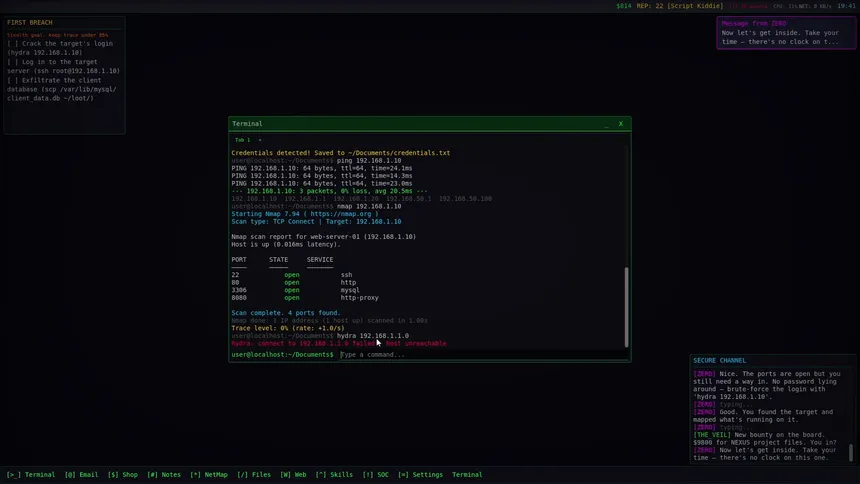The image size is (860, 484).
Task: Click the port 8080 http-proxy row
Action: 305,298
